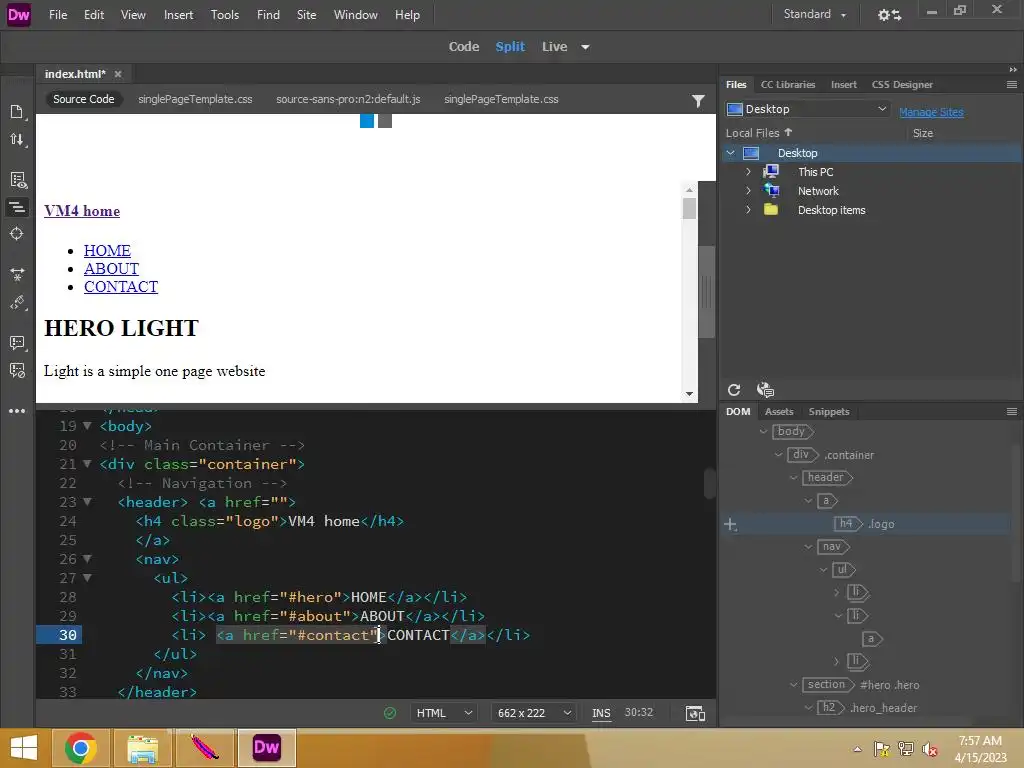Click the crosshair Live View options icon
This screenshot has width=1024, height=768.
pyautogui.click(x=17, y=234)
